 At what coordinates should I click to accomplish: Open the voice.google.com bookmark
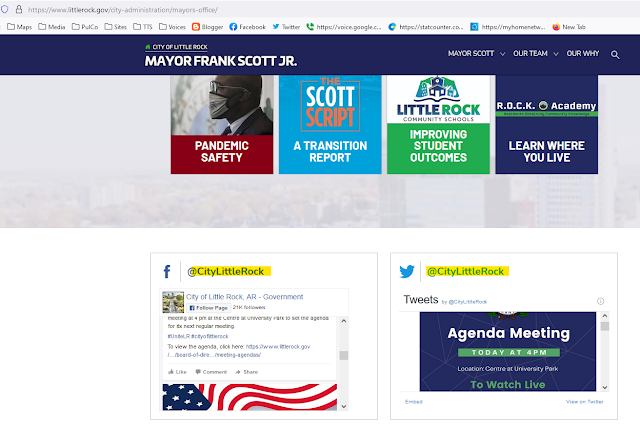click(344, 27)
